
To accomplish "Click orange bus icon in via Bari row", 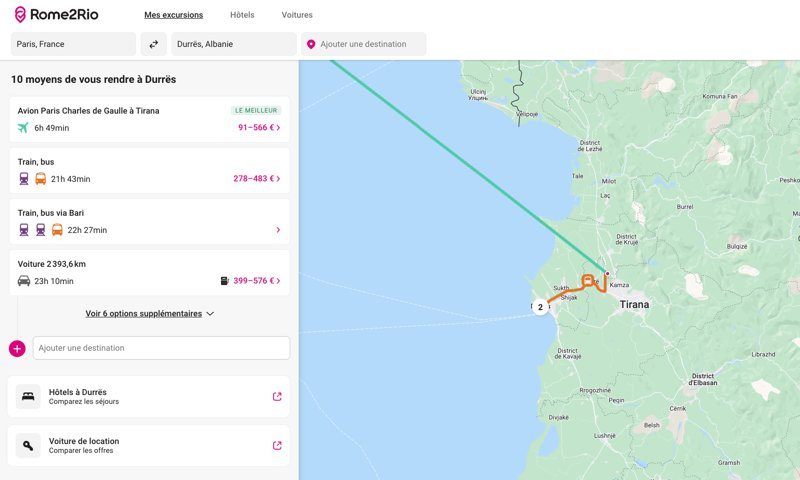I will pos(57,230).
